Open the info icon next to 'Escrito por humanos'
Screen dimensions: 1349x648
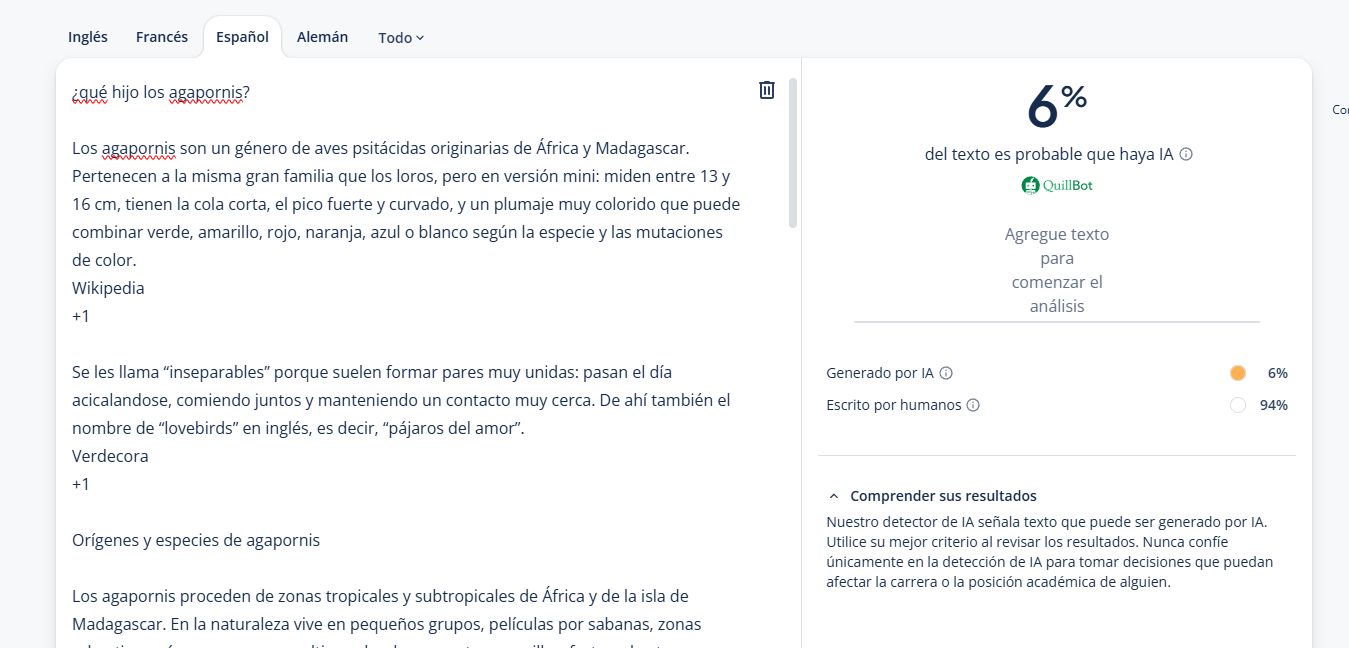point(973,405)
